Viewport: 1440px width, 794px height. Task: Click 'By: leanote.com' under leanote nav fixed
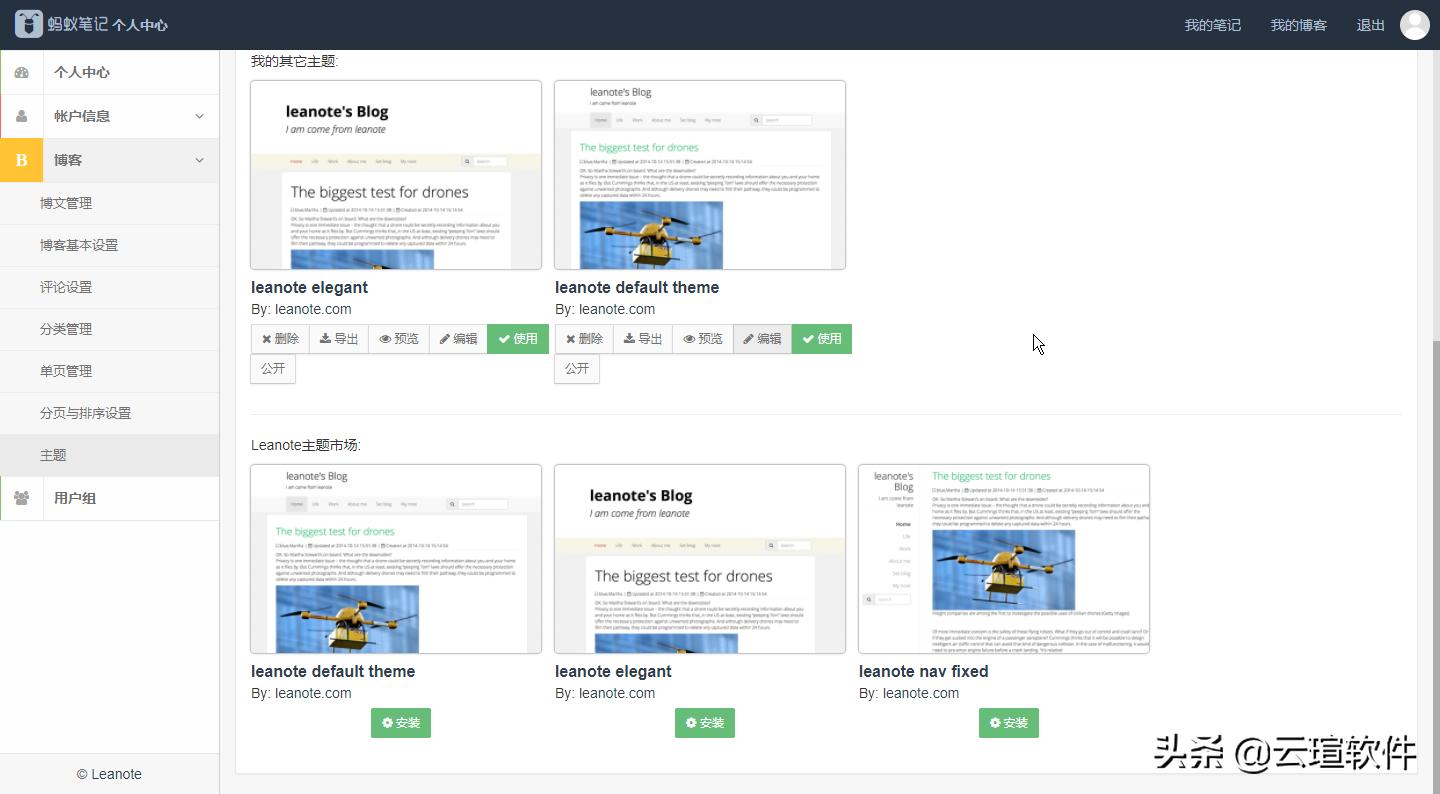click(x=909, y=693)
